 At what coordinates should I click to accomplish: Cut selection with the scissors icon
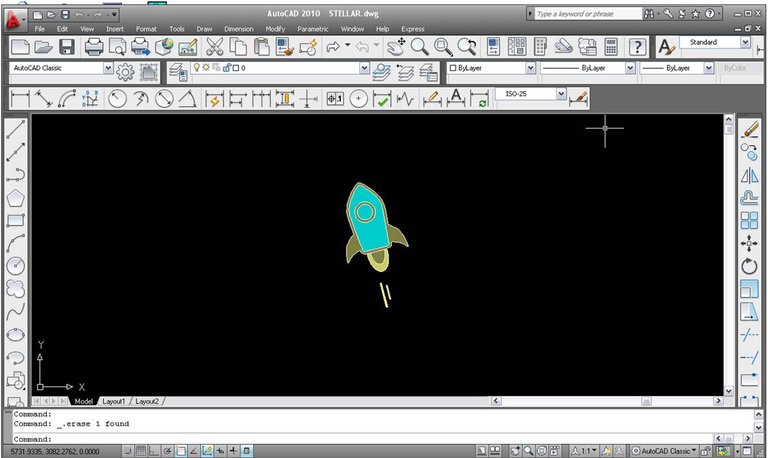point(215,47)
